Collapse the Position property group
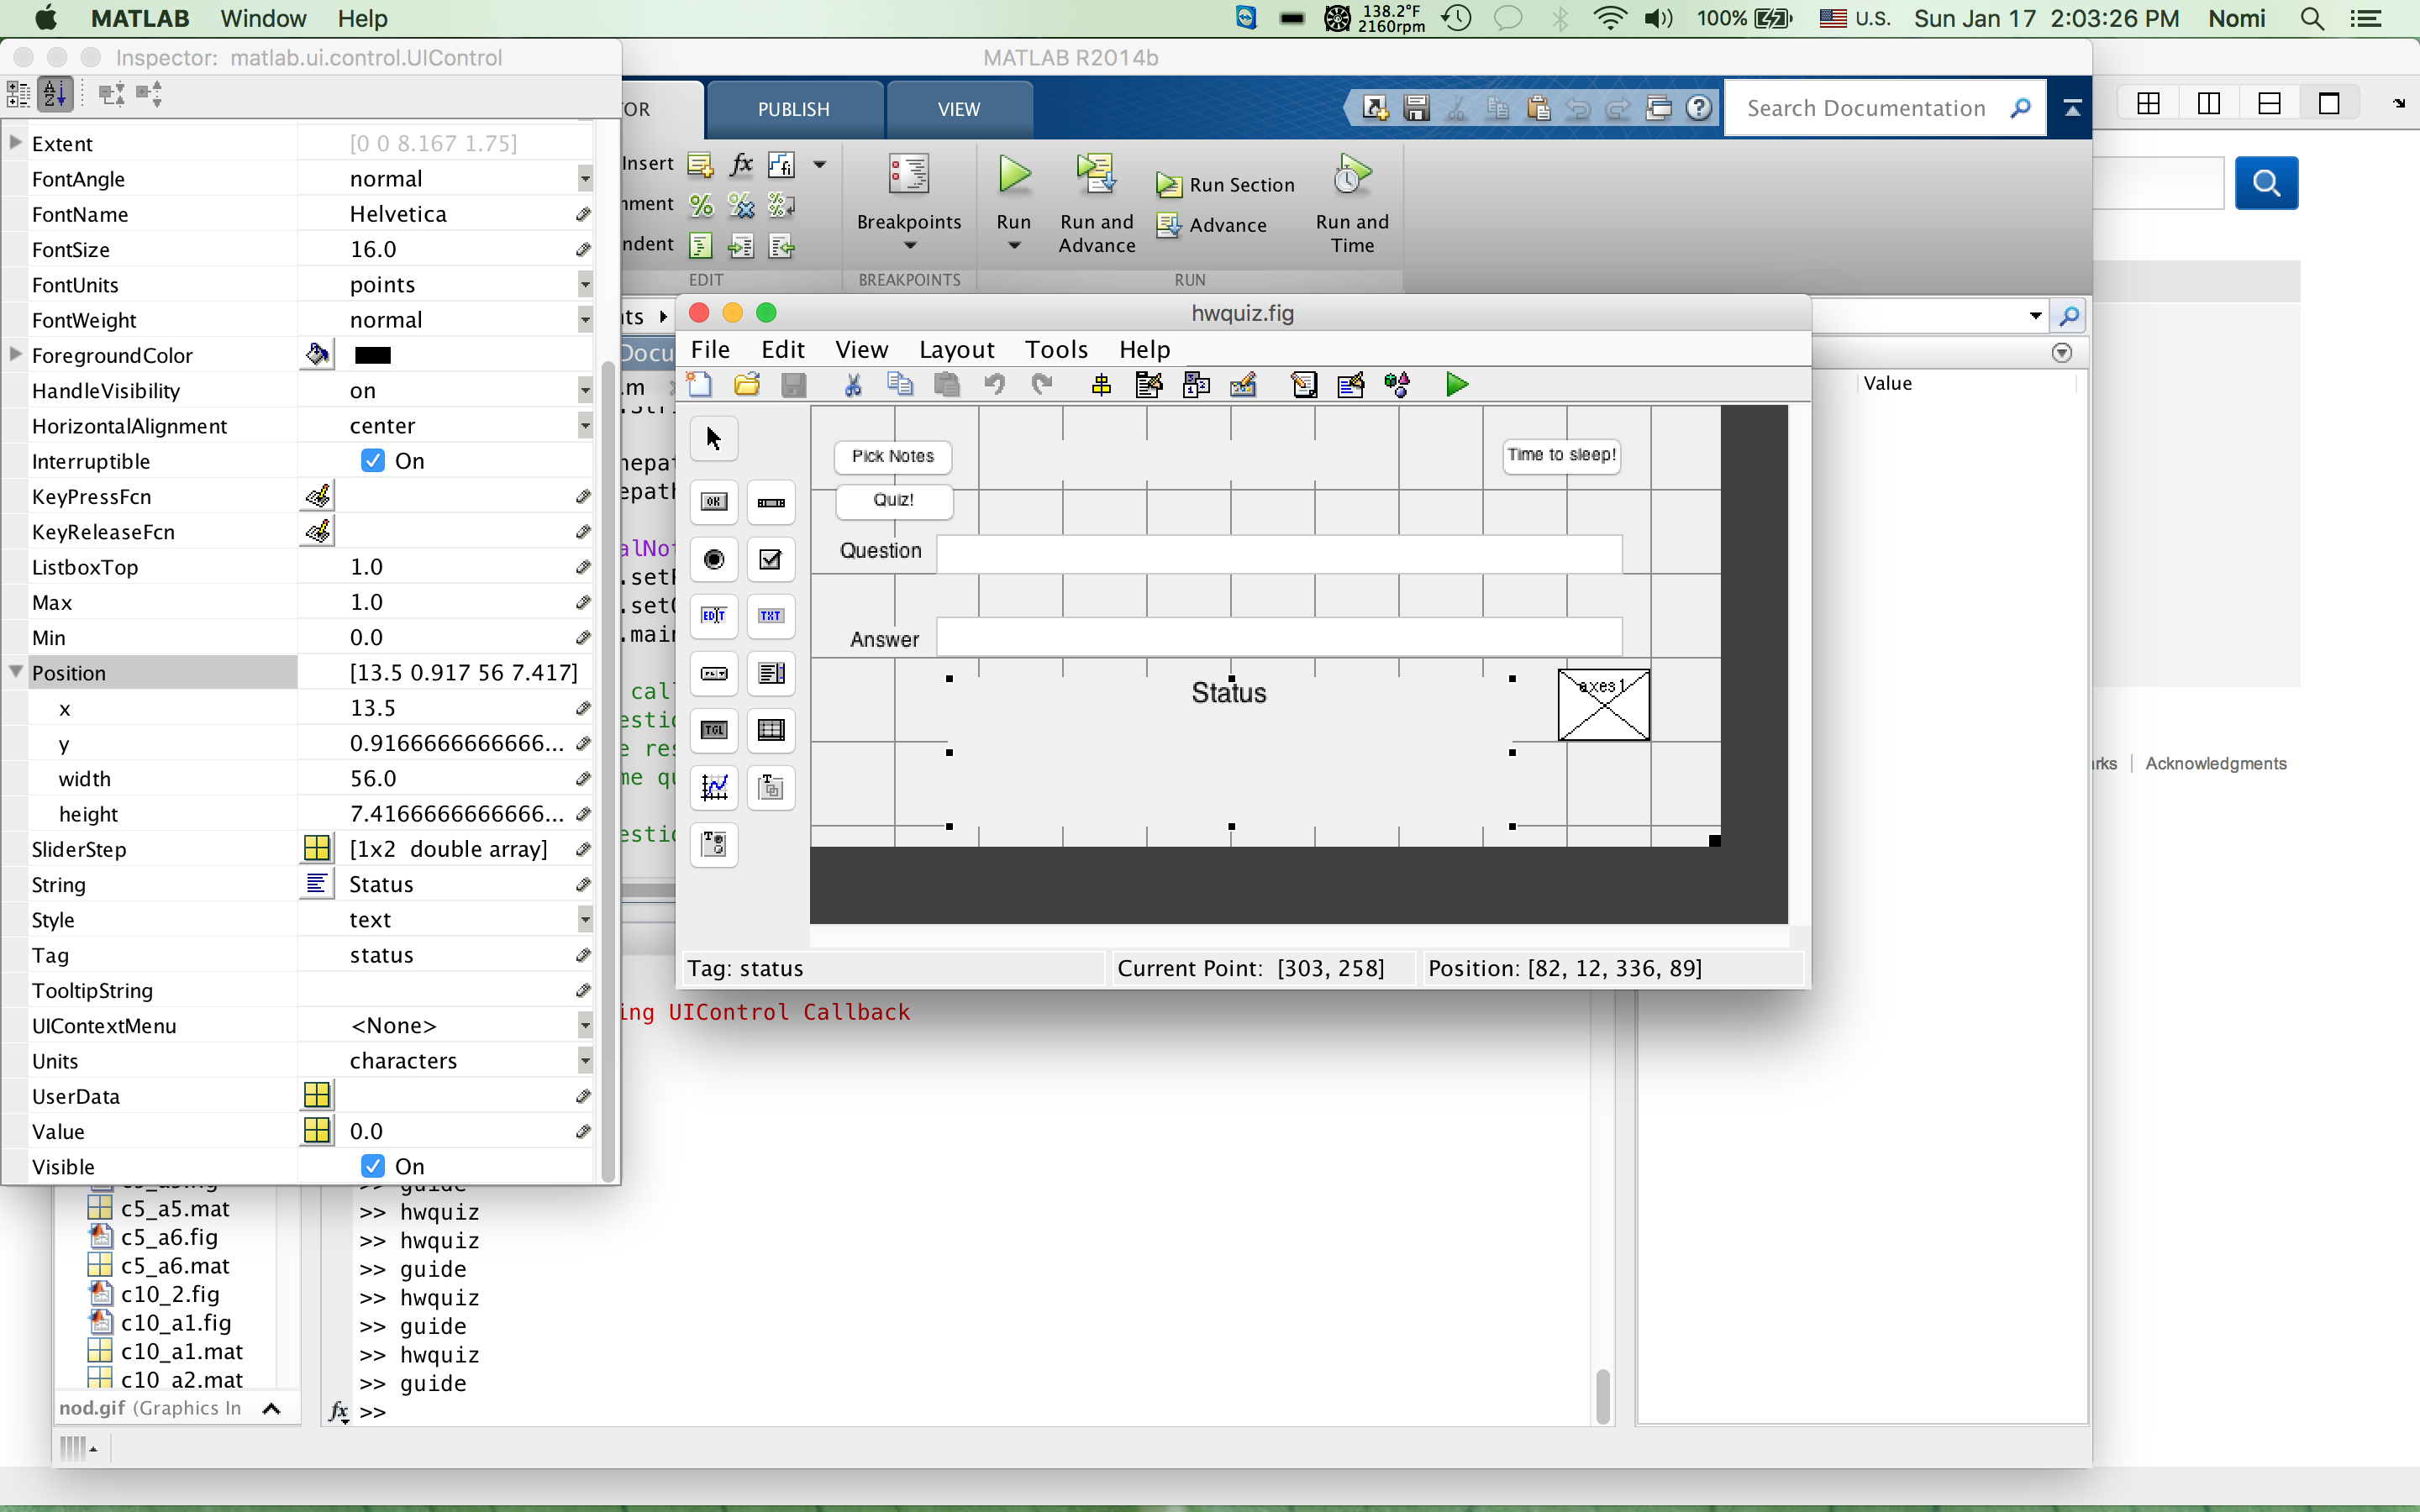This screenshot has height=1512, width=2420. point(16,672)
